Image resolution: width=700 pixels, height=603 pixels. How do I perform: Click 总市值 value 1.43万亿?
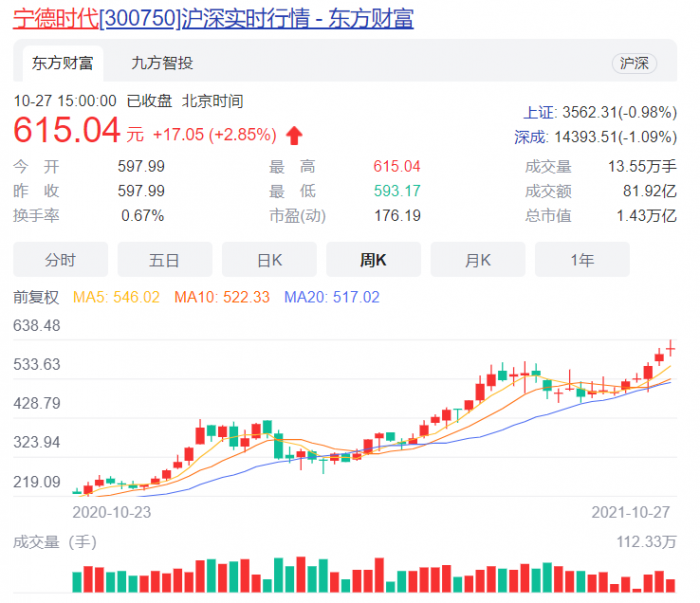point(647,216)
